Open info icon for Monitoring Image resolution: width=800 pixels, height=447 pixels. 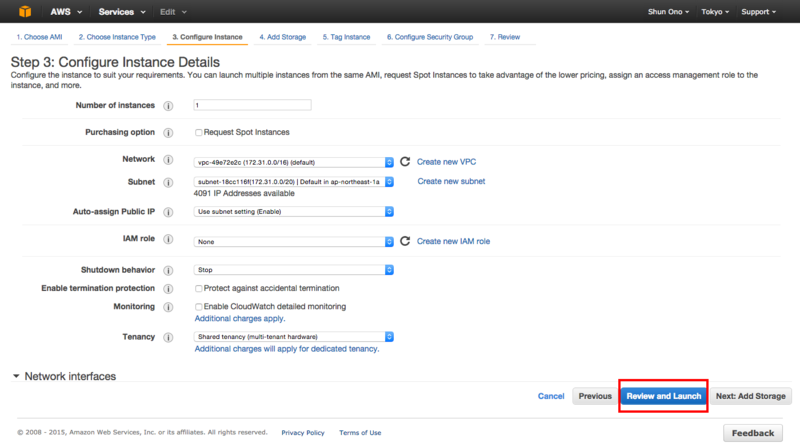pyautogui.click(x=168, y=307)
